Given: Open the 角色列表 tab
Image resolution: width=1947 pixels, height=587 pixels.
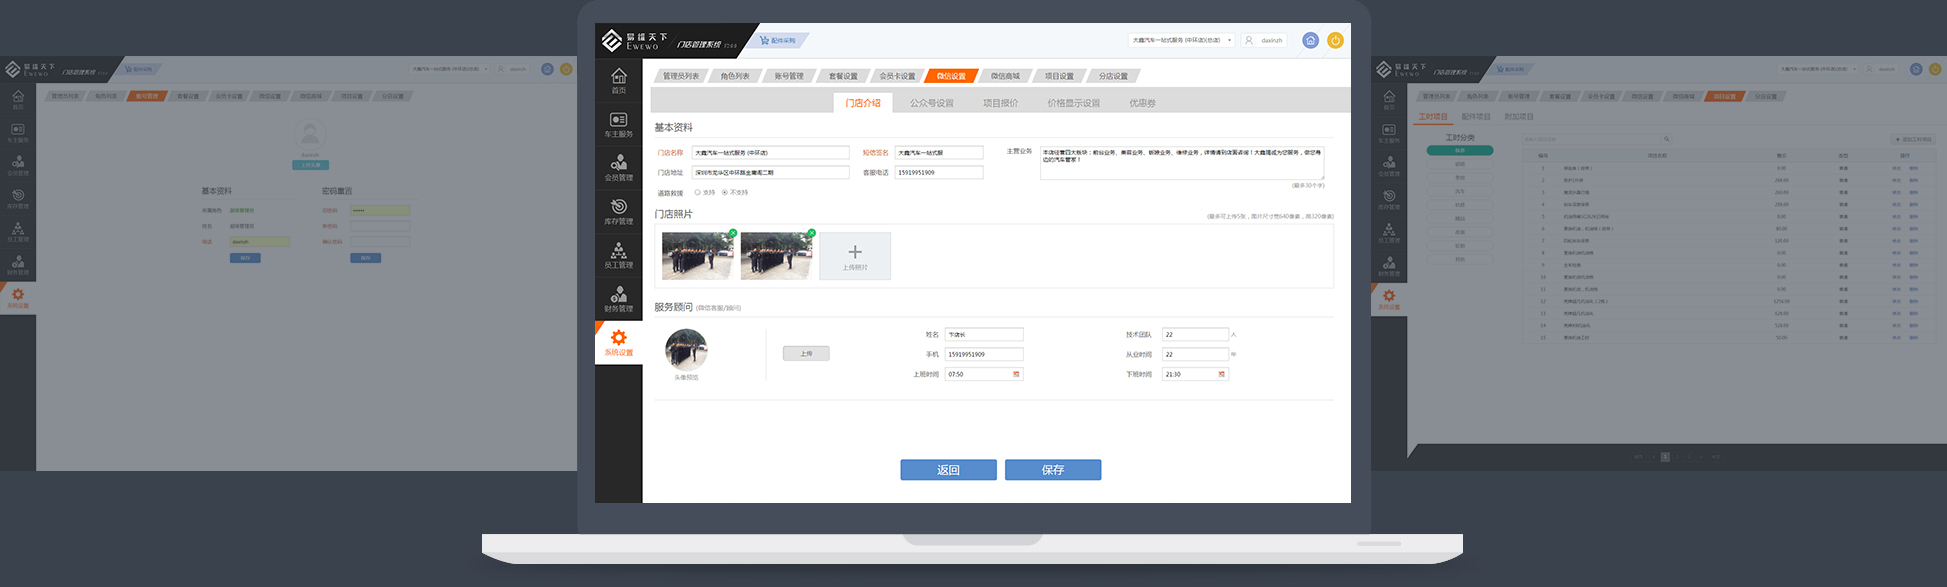Looking at the screenshot, I should 735,76.
